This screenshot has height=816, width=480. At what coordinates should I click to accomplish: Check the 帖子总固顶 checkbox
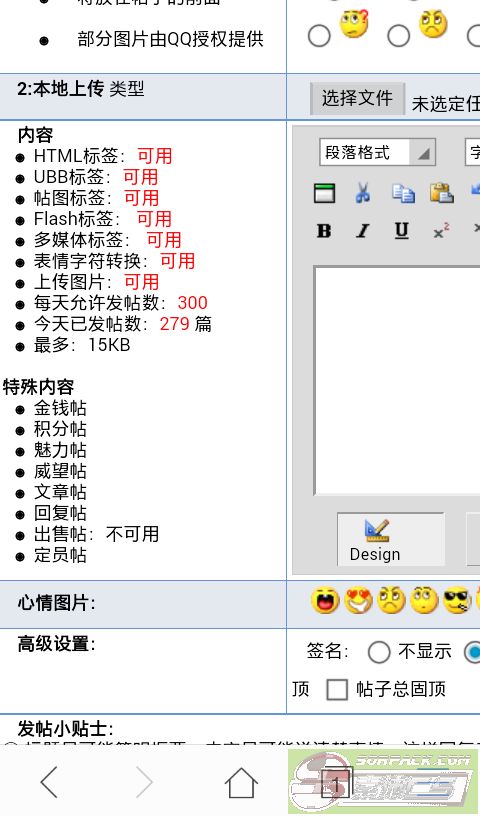337,690
